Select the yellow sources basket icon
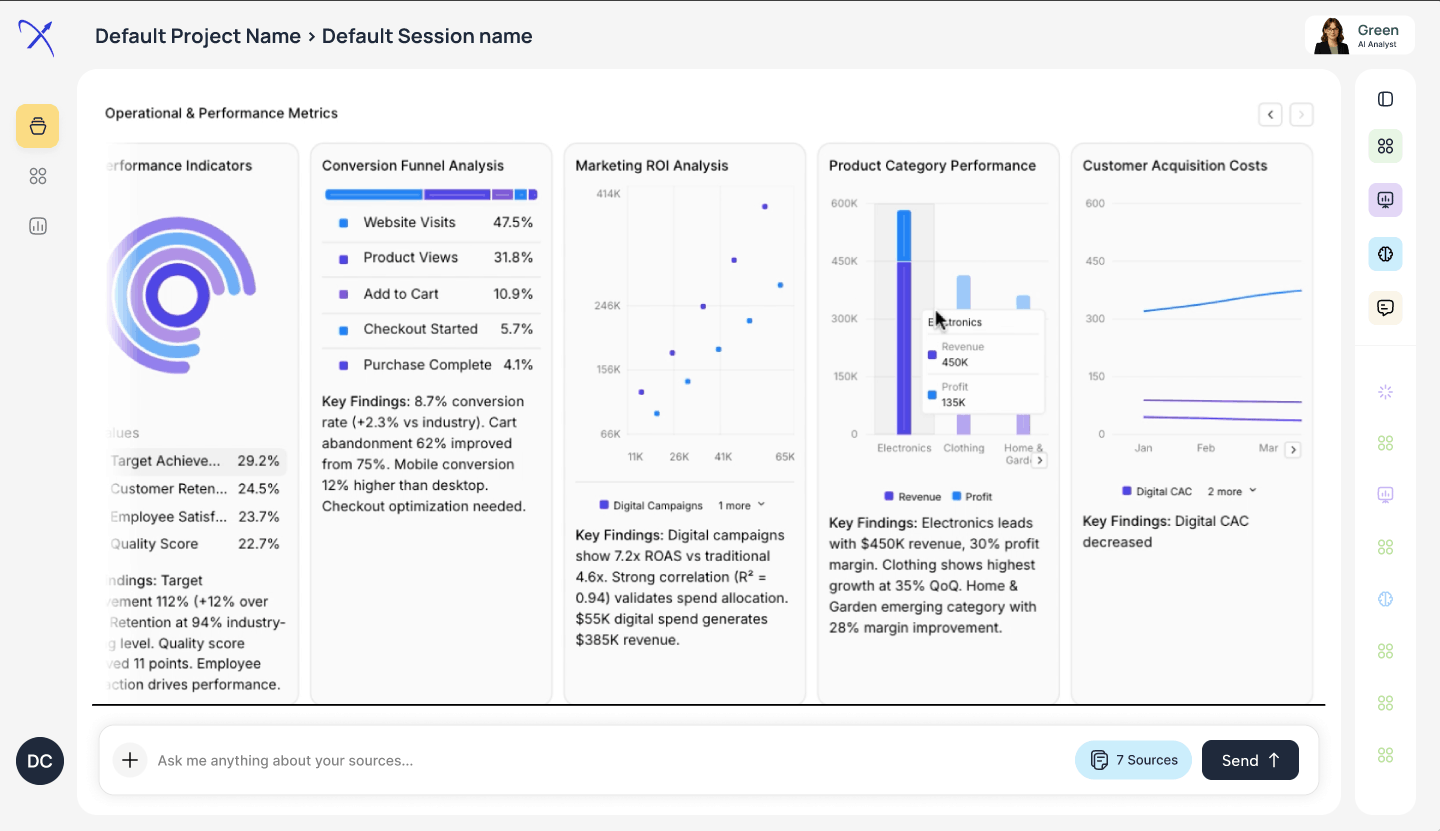The image size is (1440, 831). pos(37,126)
